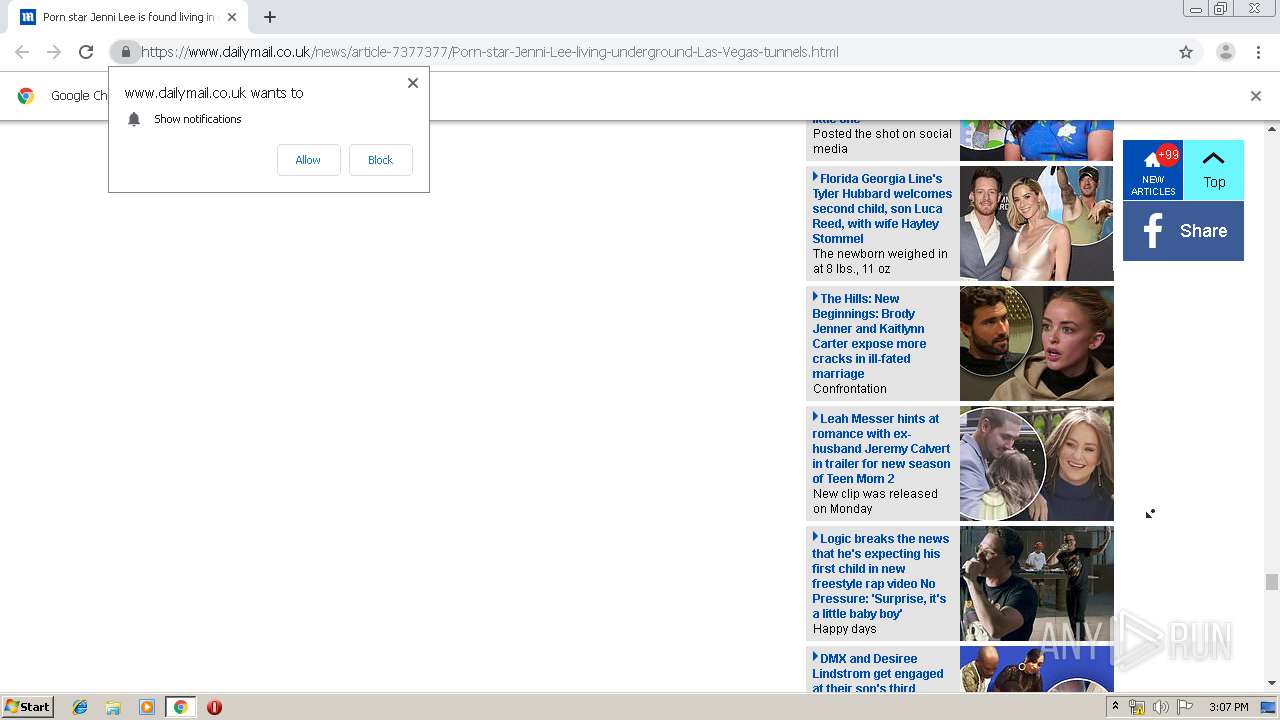Click the Logic rap video thumbnail

click(x=1036, y=583)
